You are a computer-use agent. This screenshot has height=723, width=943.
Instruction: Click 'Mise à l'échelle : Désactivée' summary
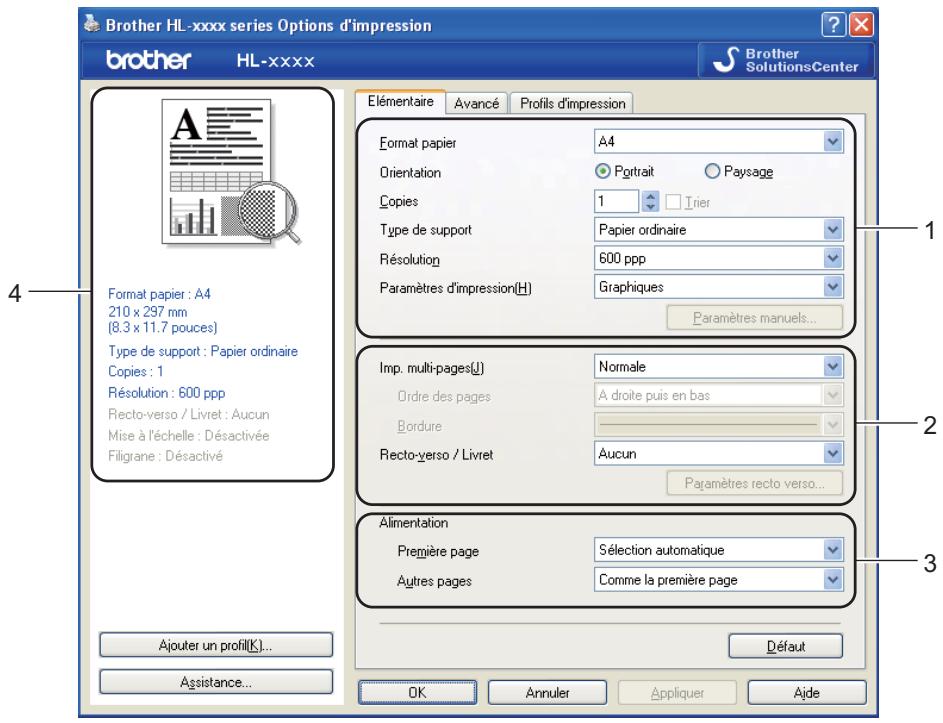point(189,435)
